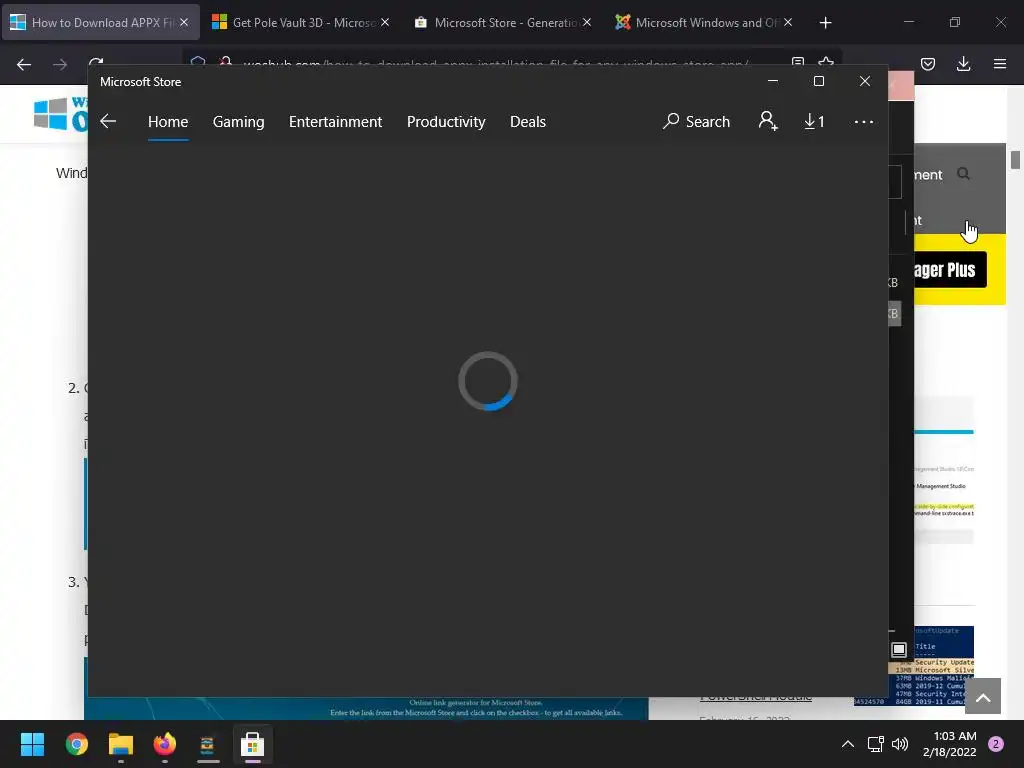Close the Microsoft Store window
The height and width of the screenshot is (768, 1024).
tap(865, 81)
